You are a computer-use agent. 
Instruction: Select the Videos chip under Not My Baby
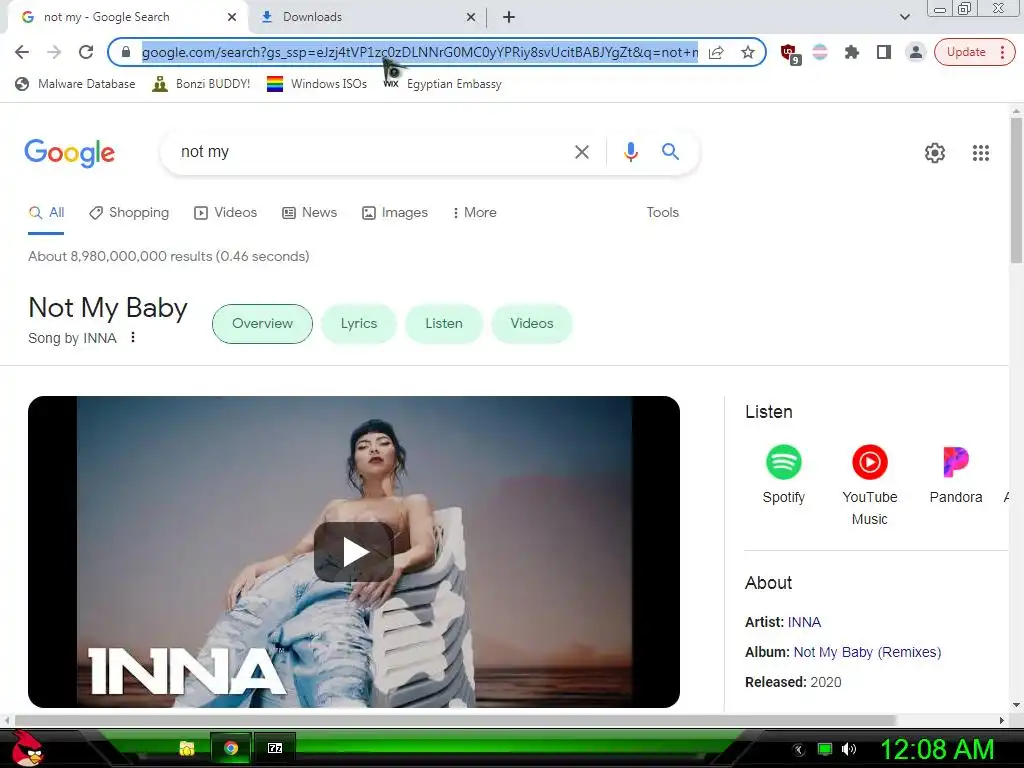532,324
